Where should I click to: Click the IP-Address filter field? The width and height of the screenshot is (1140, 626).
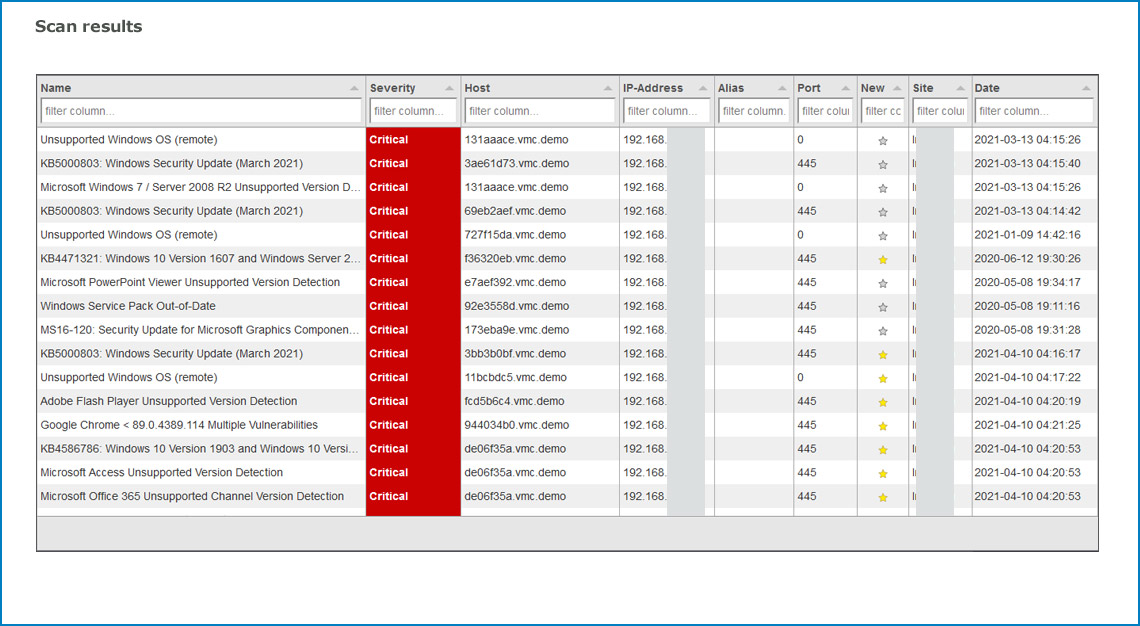pyautogui.click(x=667, y=111)
